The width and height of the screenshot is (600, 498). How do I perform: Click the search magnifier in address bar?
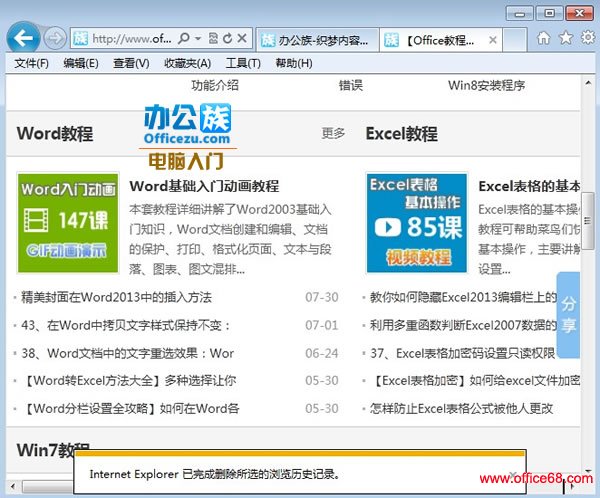coord(184,38)
